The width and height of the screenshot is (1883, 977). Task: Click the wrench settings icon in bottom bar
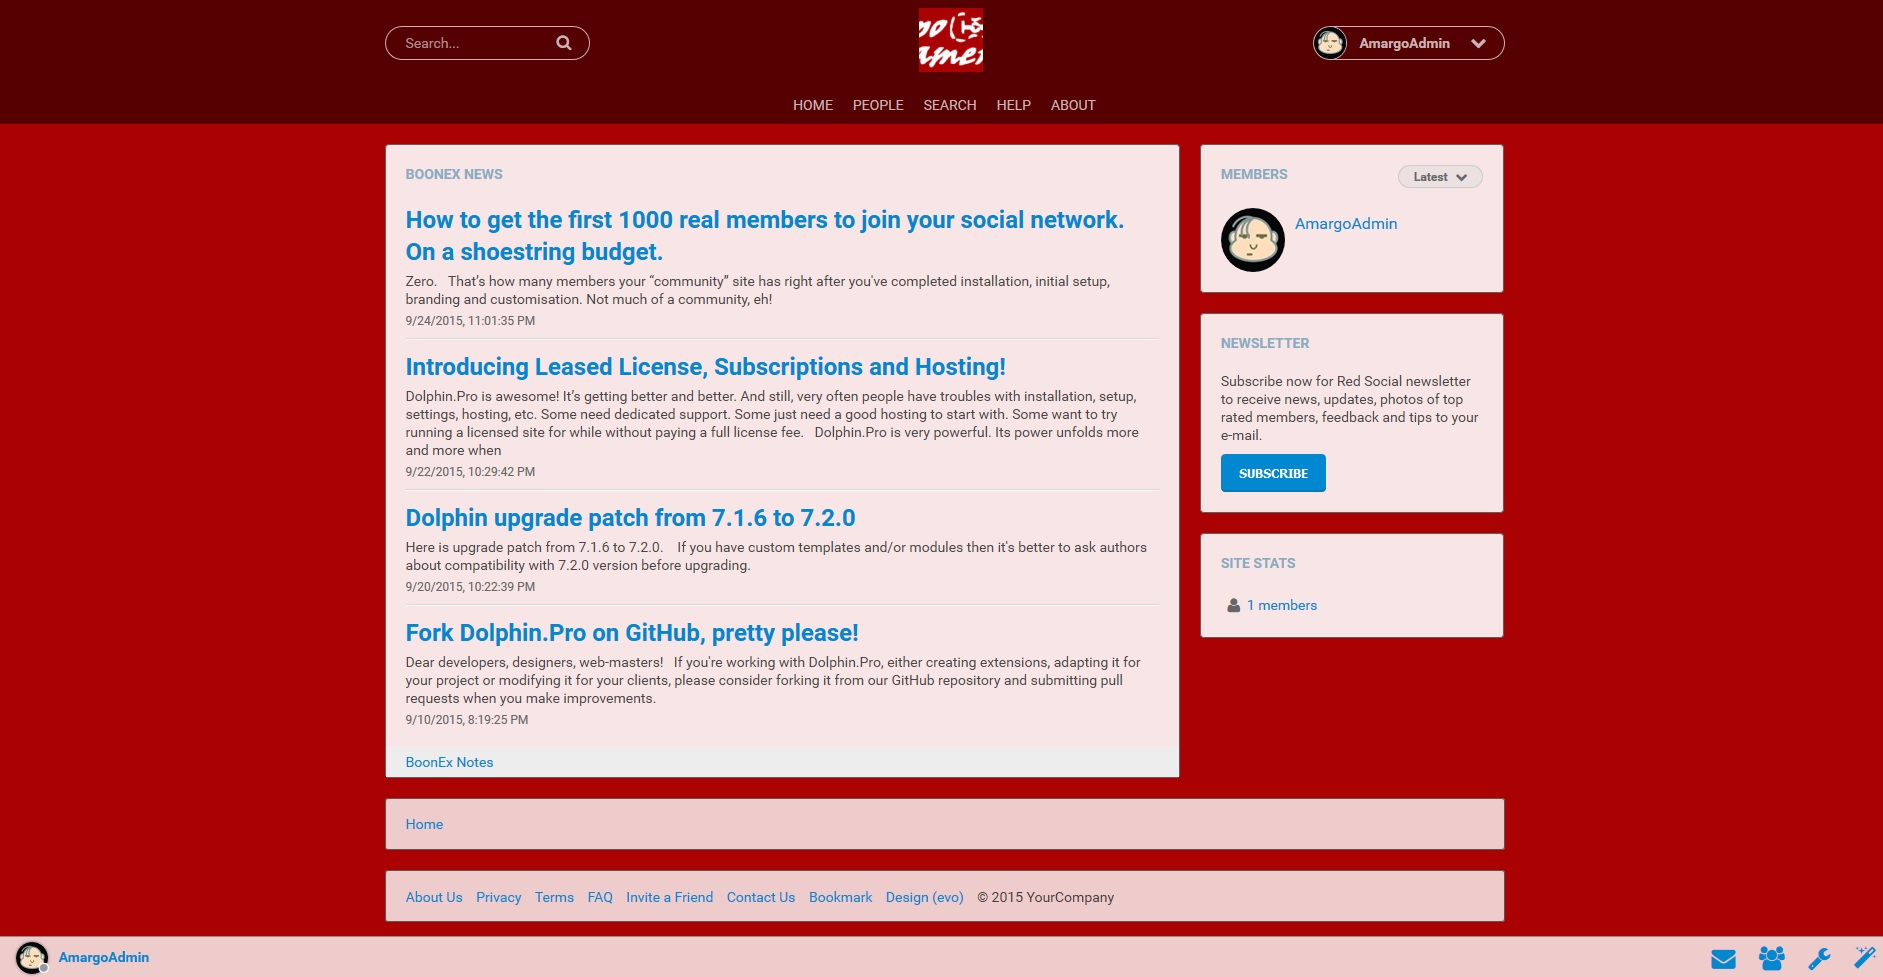pos(1819,959)
